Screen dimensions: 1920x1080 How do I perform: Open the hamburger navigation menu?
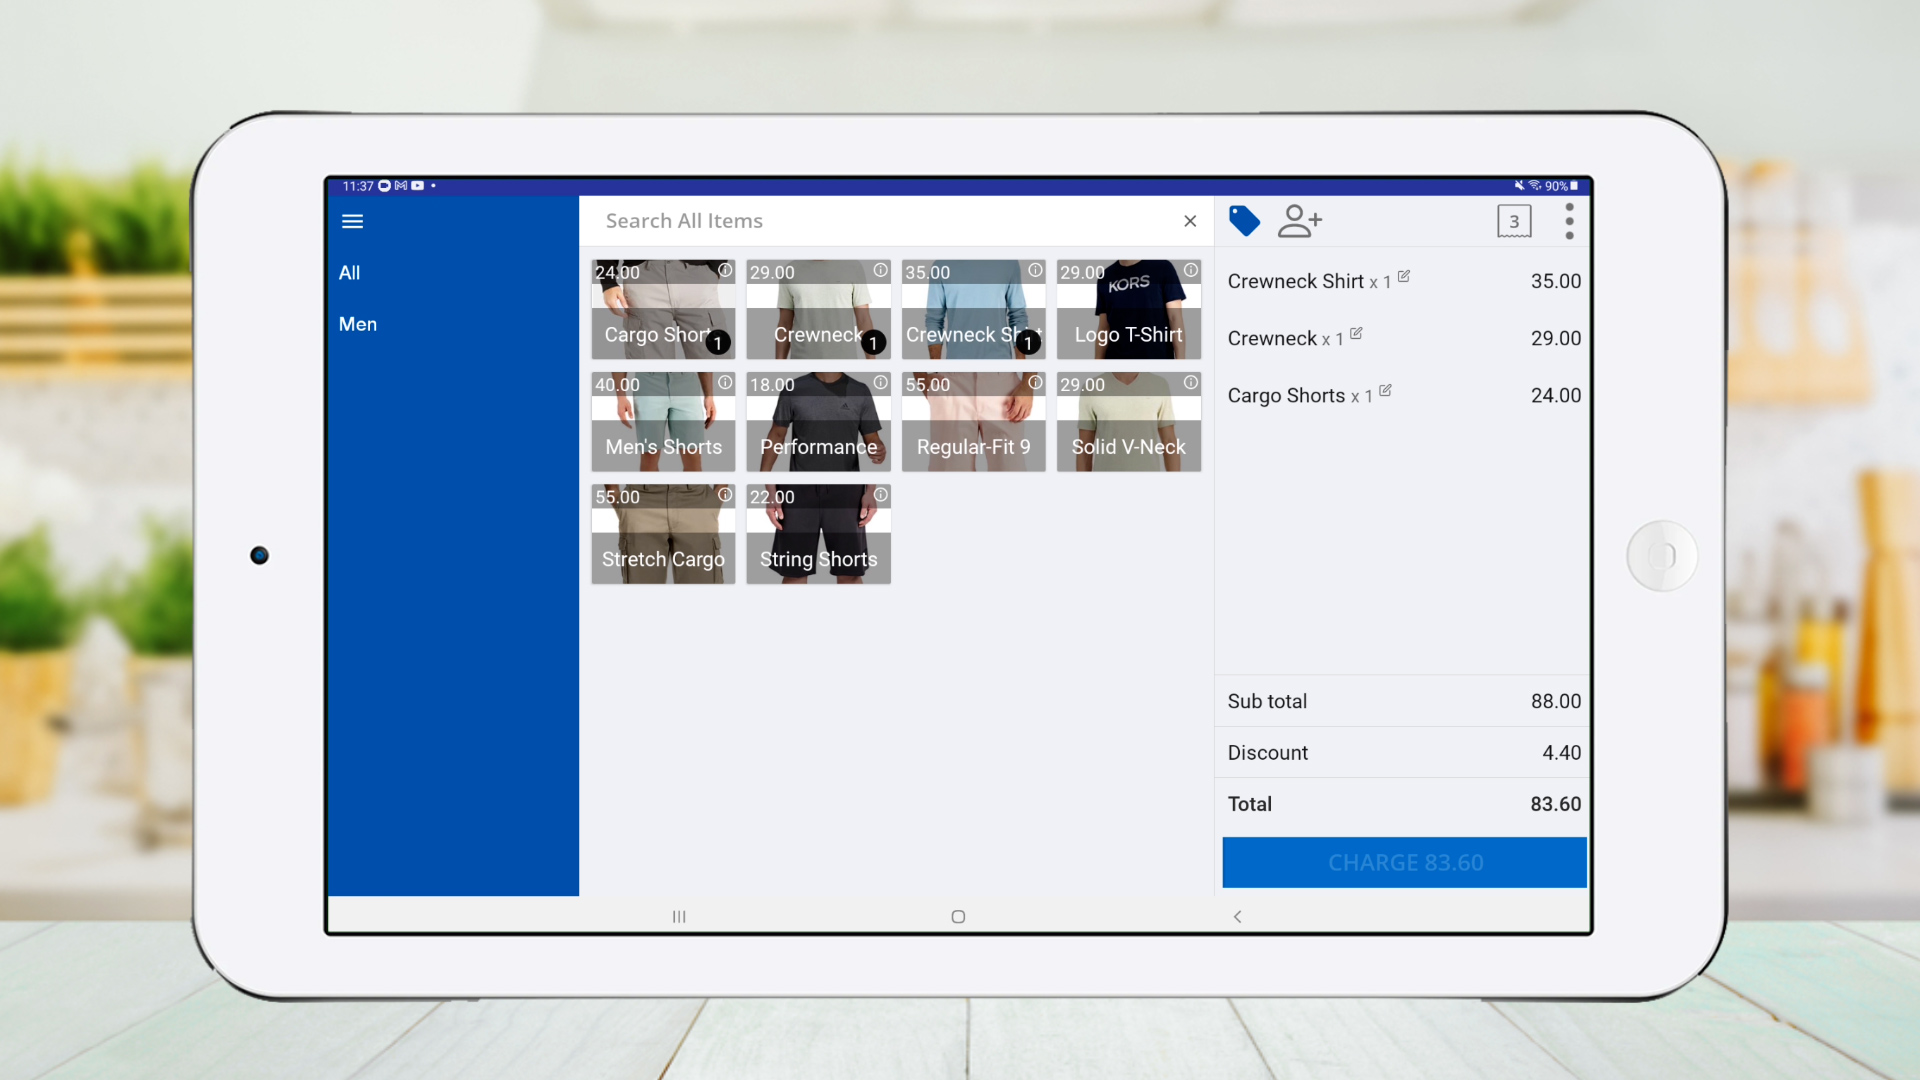pyautogui.click(x=352, y=221)
